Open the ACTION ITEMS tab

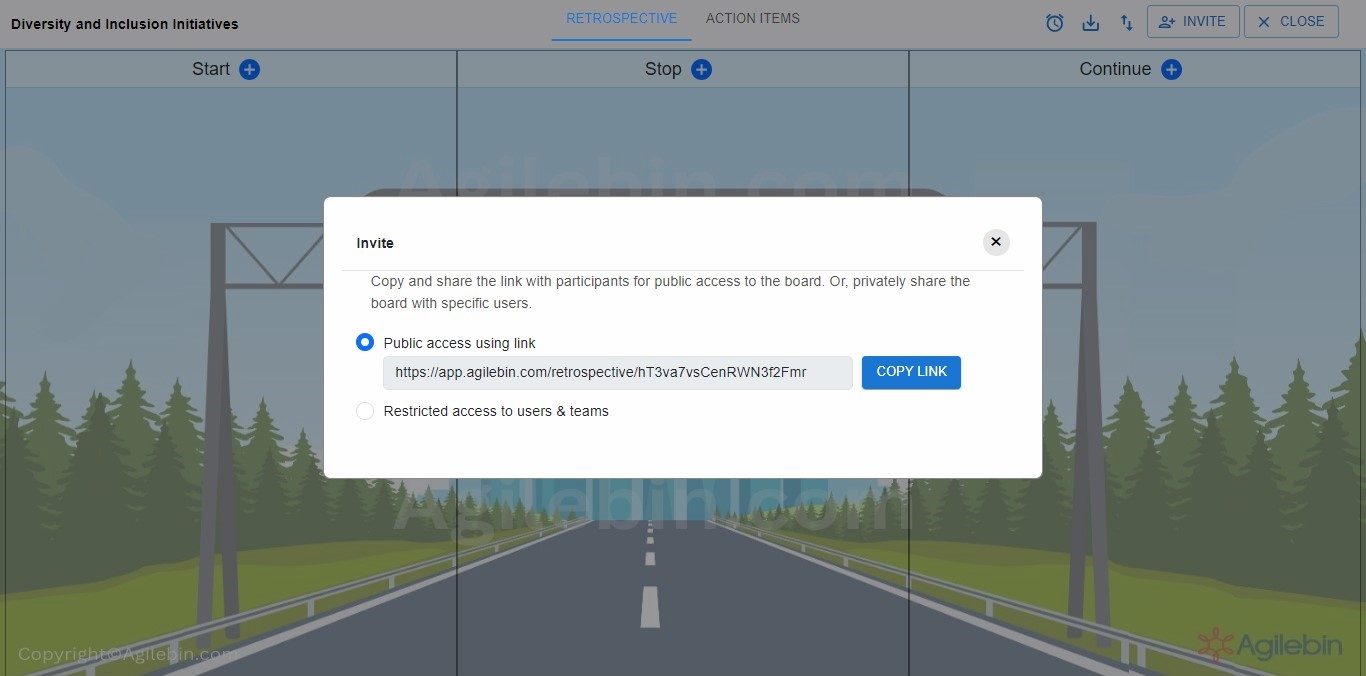click(x=752, y=17)
